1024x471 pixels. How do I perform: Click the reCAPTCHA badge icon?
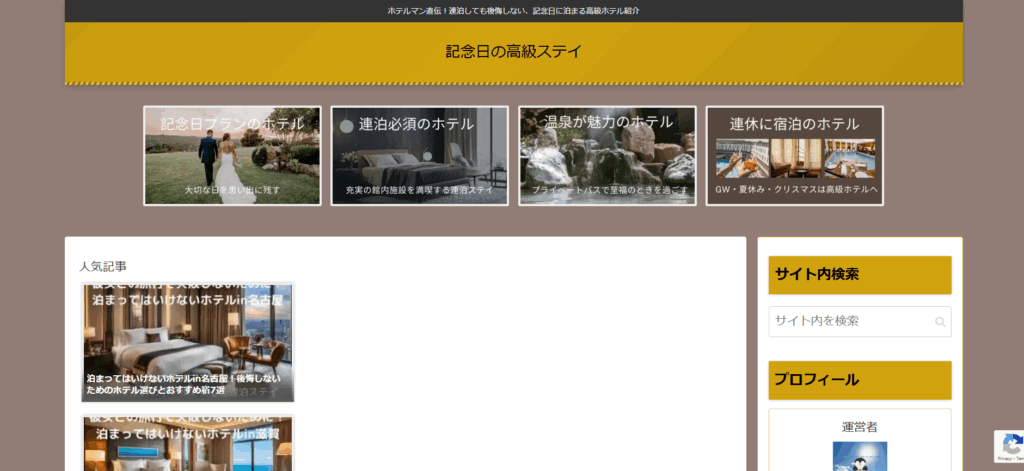click(x=1008, y=446)
